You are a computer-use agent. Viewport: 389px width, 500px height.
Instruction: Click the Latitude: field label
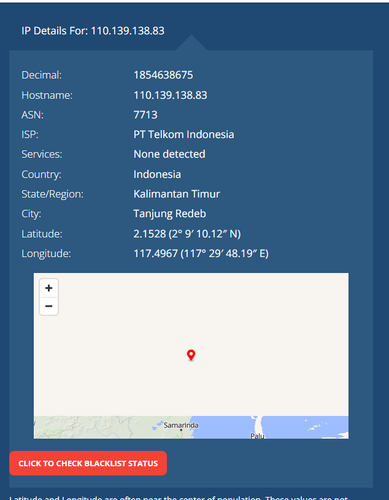(42, 234)
